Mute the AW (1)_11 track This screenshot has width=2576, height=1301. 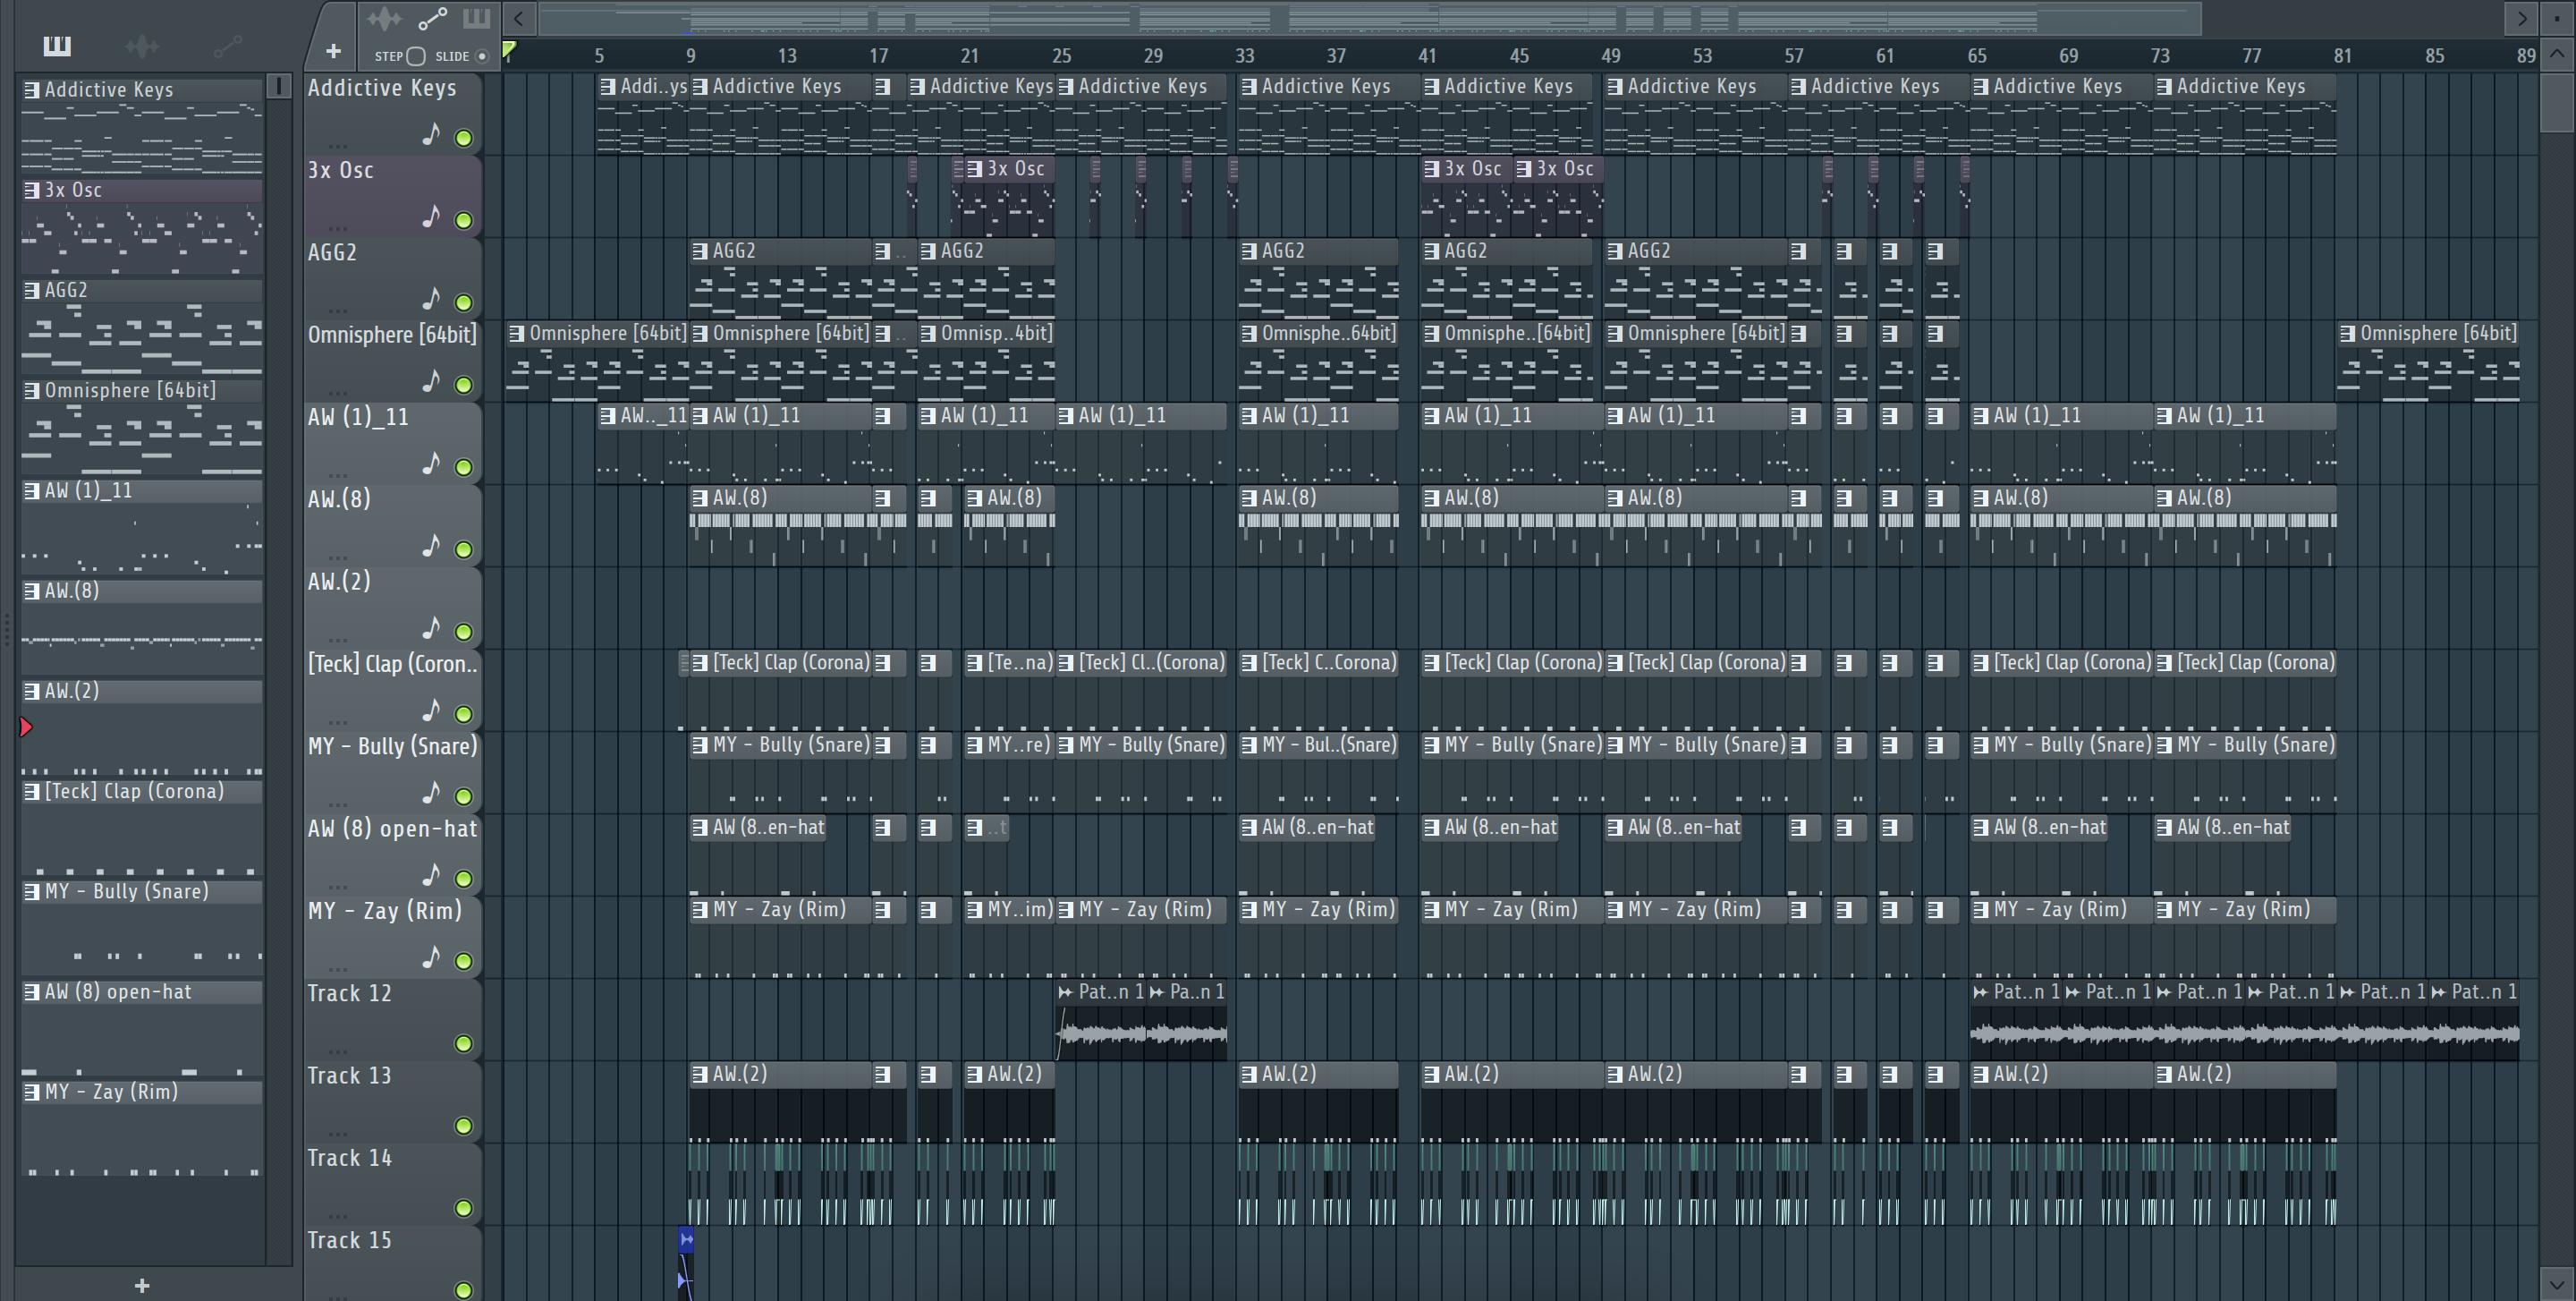point(464,467)
